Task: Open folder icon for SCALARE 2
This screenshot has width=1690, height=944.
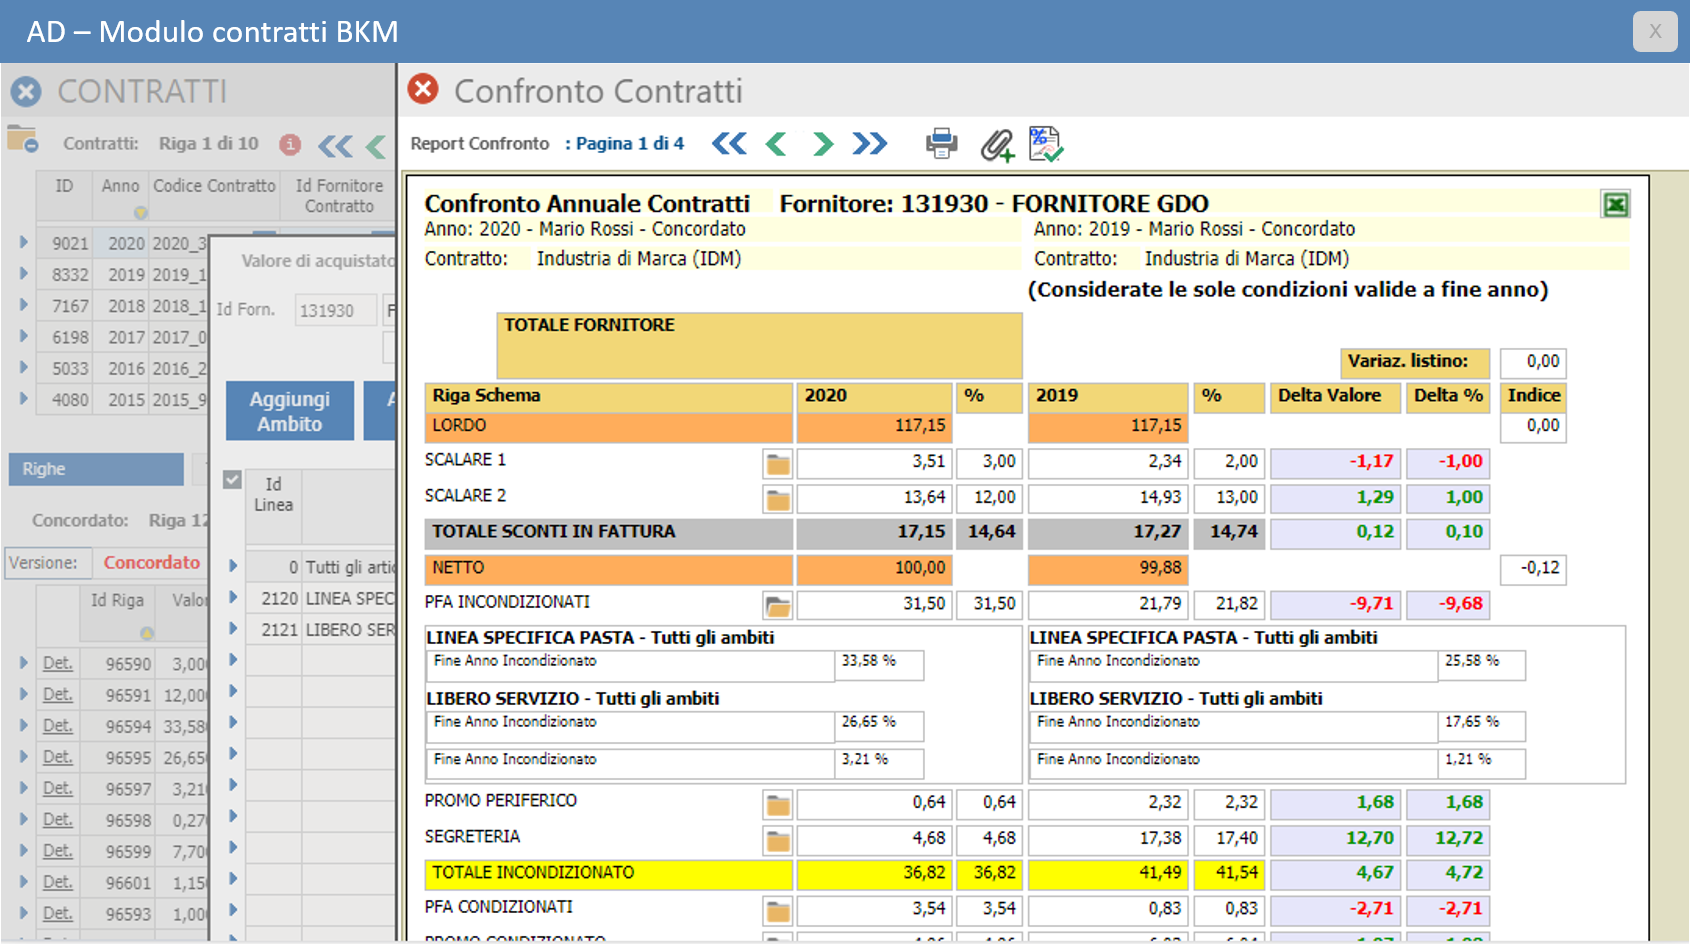Action: pos(778,499)
